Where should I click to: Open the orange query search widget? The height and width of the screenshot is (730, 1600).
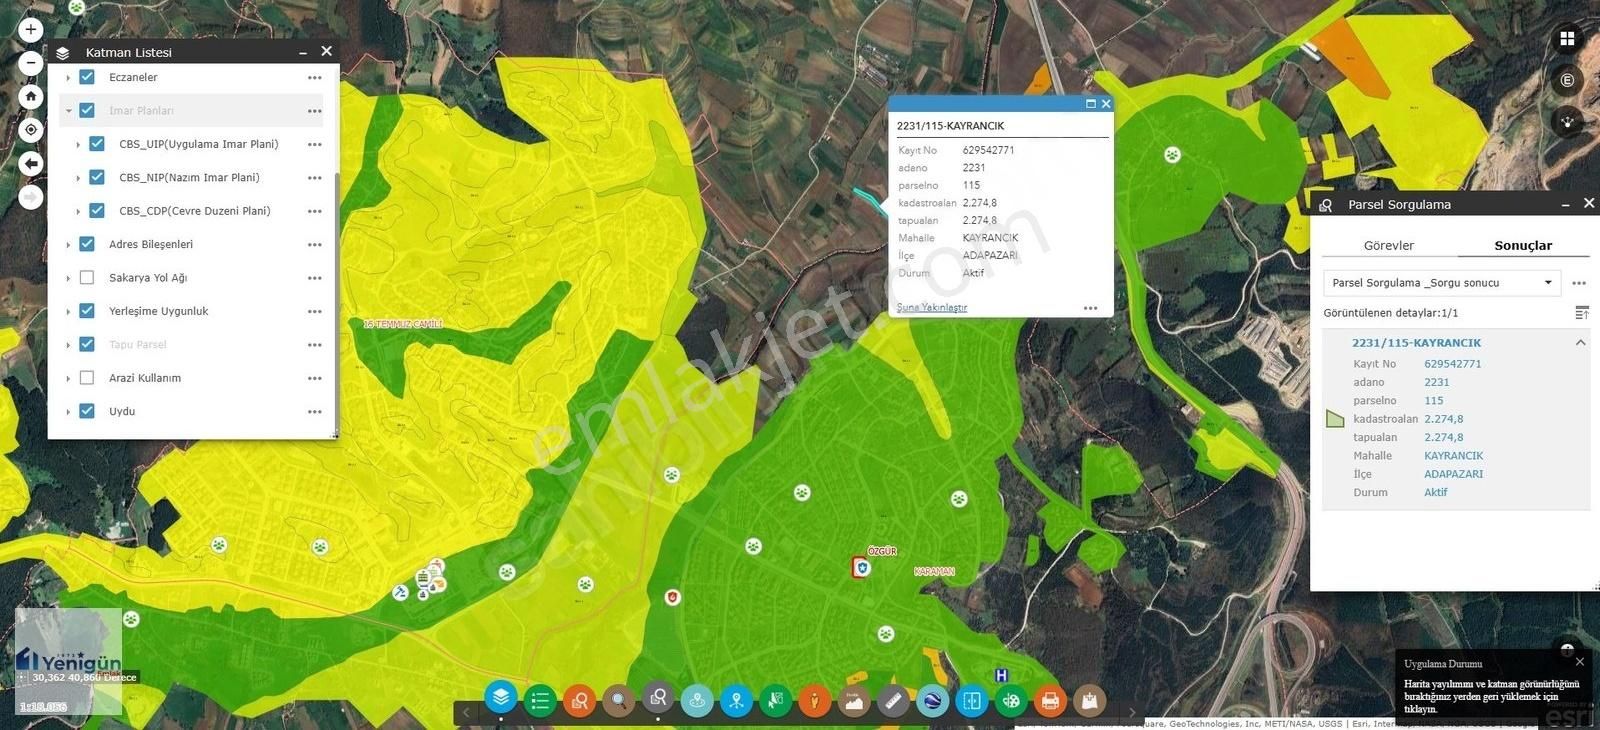(579, 701)
